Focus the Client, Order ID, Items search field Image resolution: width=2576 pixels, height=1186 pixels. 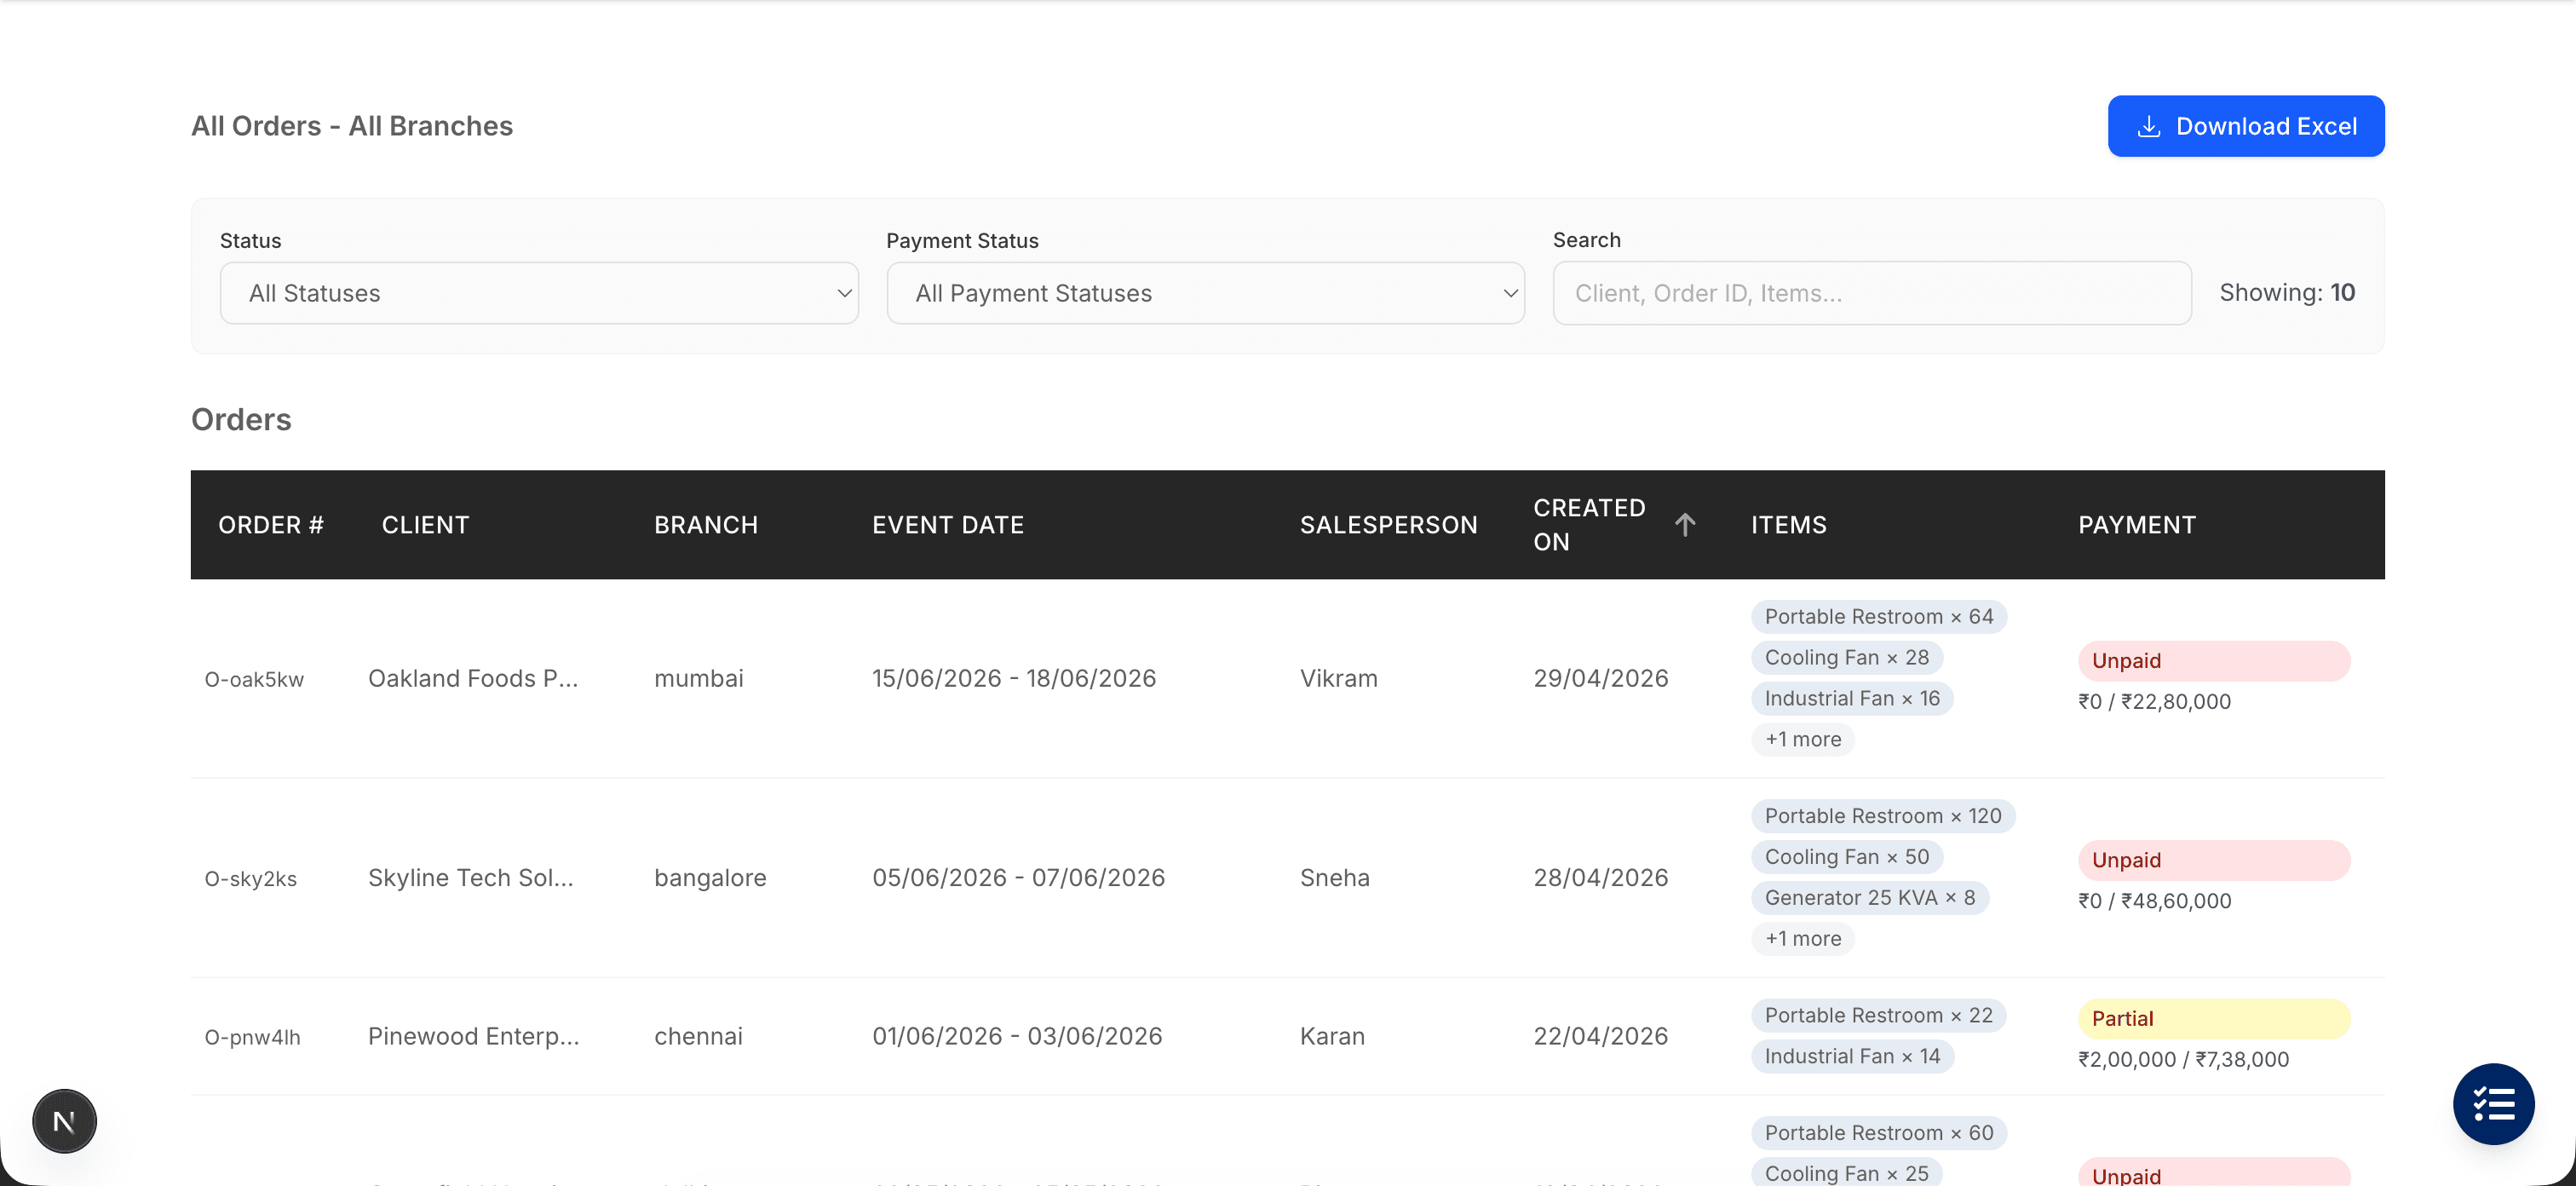coord(1871,293)
